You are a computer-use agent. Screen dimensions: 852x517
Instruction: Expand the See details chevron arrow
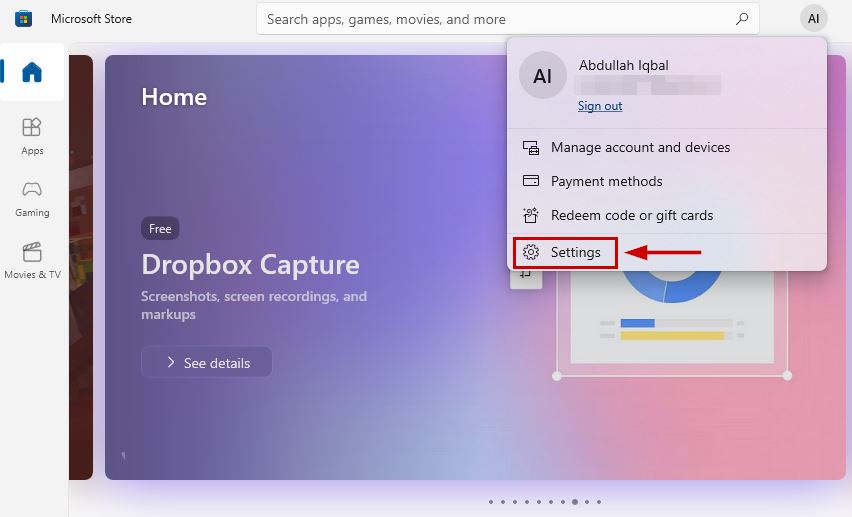[171, 362]
